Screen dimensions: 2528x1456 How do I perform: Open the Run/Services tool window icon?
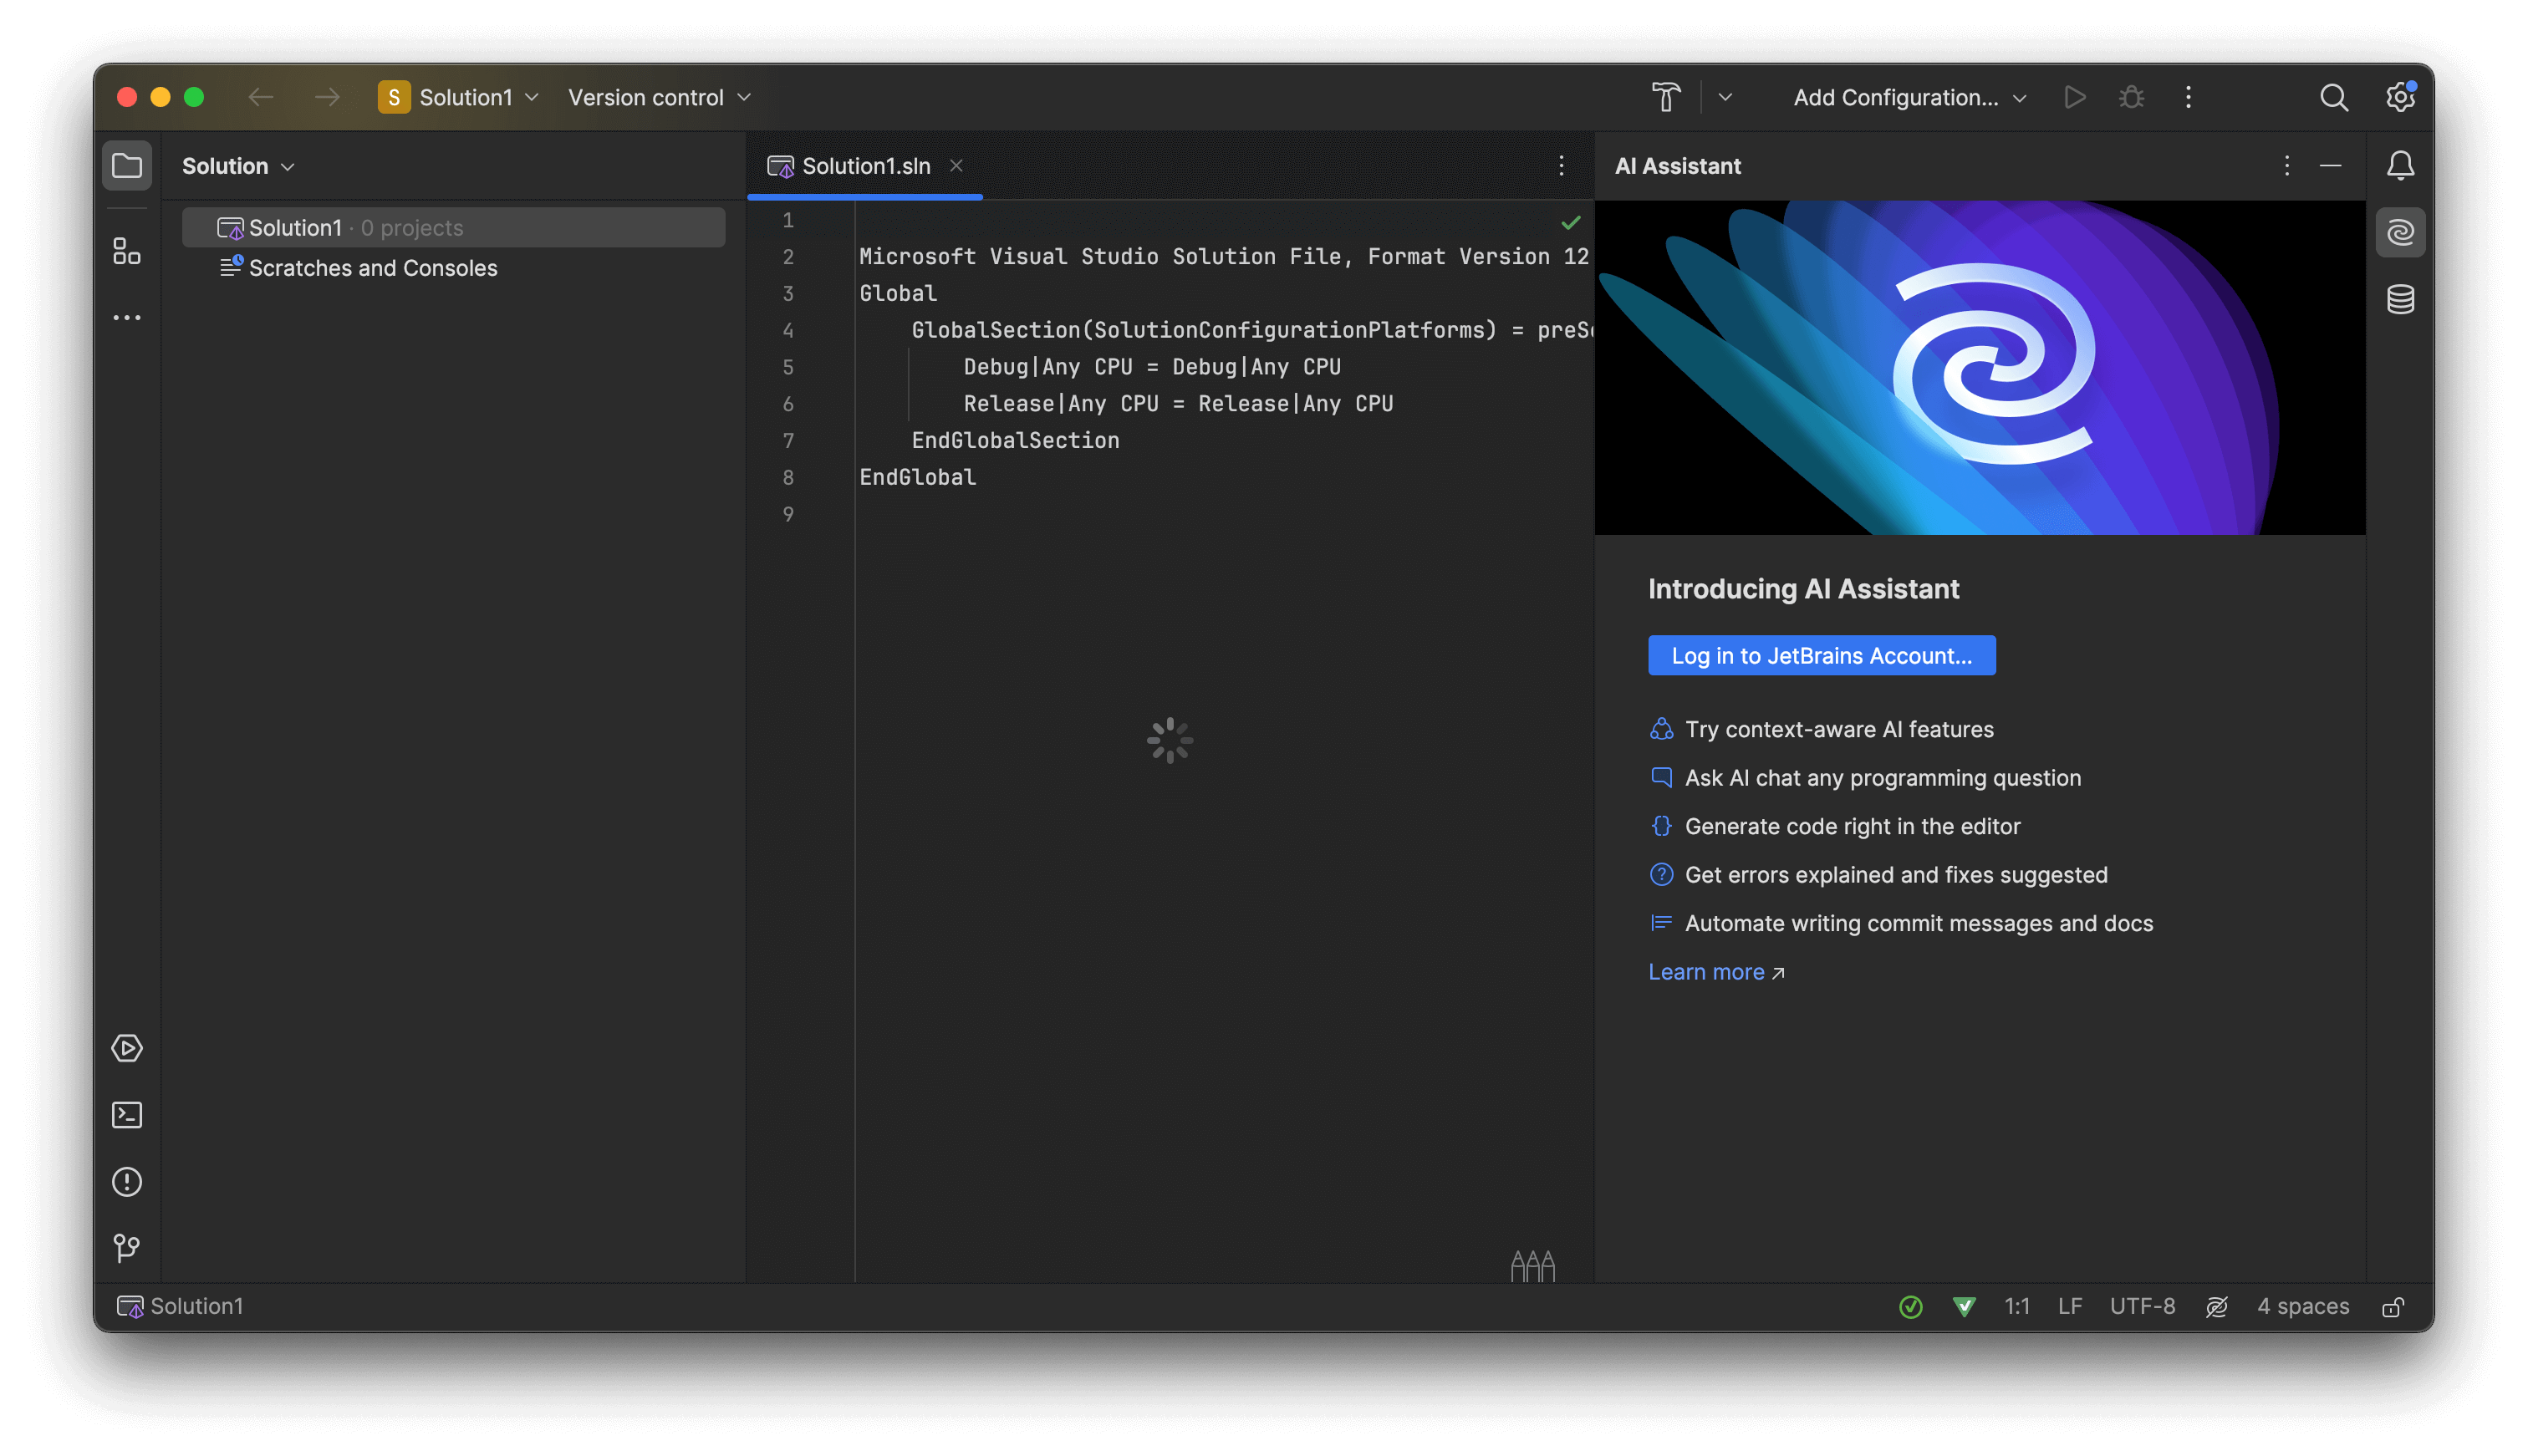(x=127, y=1048)
